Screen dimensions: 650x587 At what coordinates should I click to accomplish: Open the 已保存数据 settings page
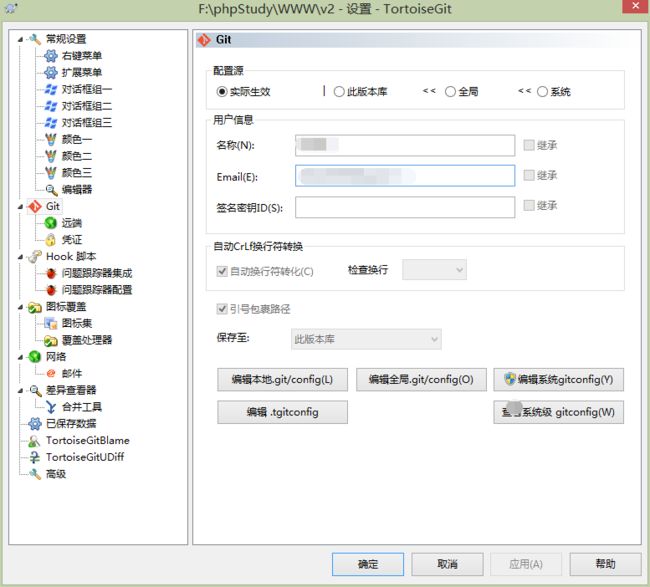click(x=71, y=424)
